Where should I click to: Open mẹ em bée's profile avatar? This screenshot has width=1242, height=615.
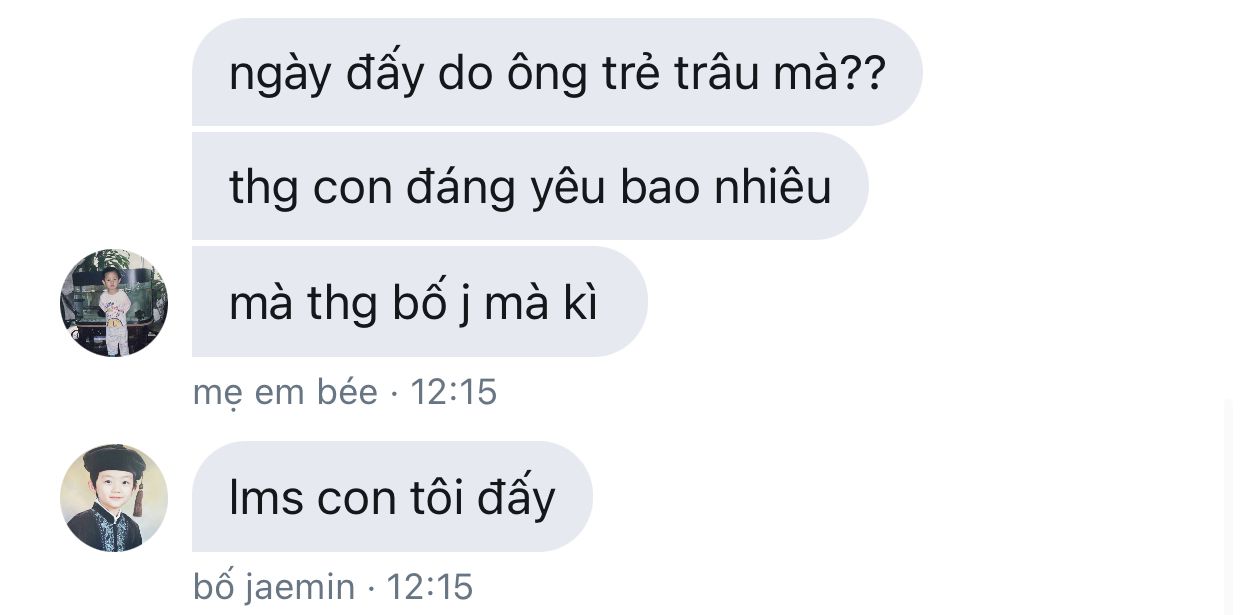tap(114, 302)
